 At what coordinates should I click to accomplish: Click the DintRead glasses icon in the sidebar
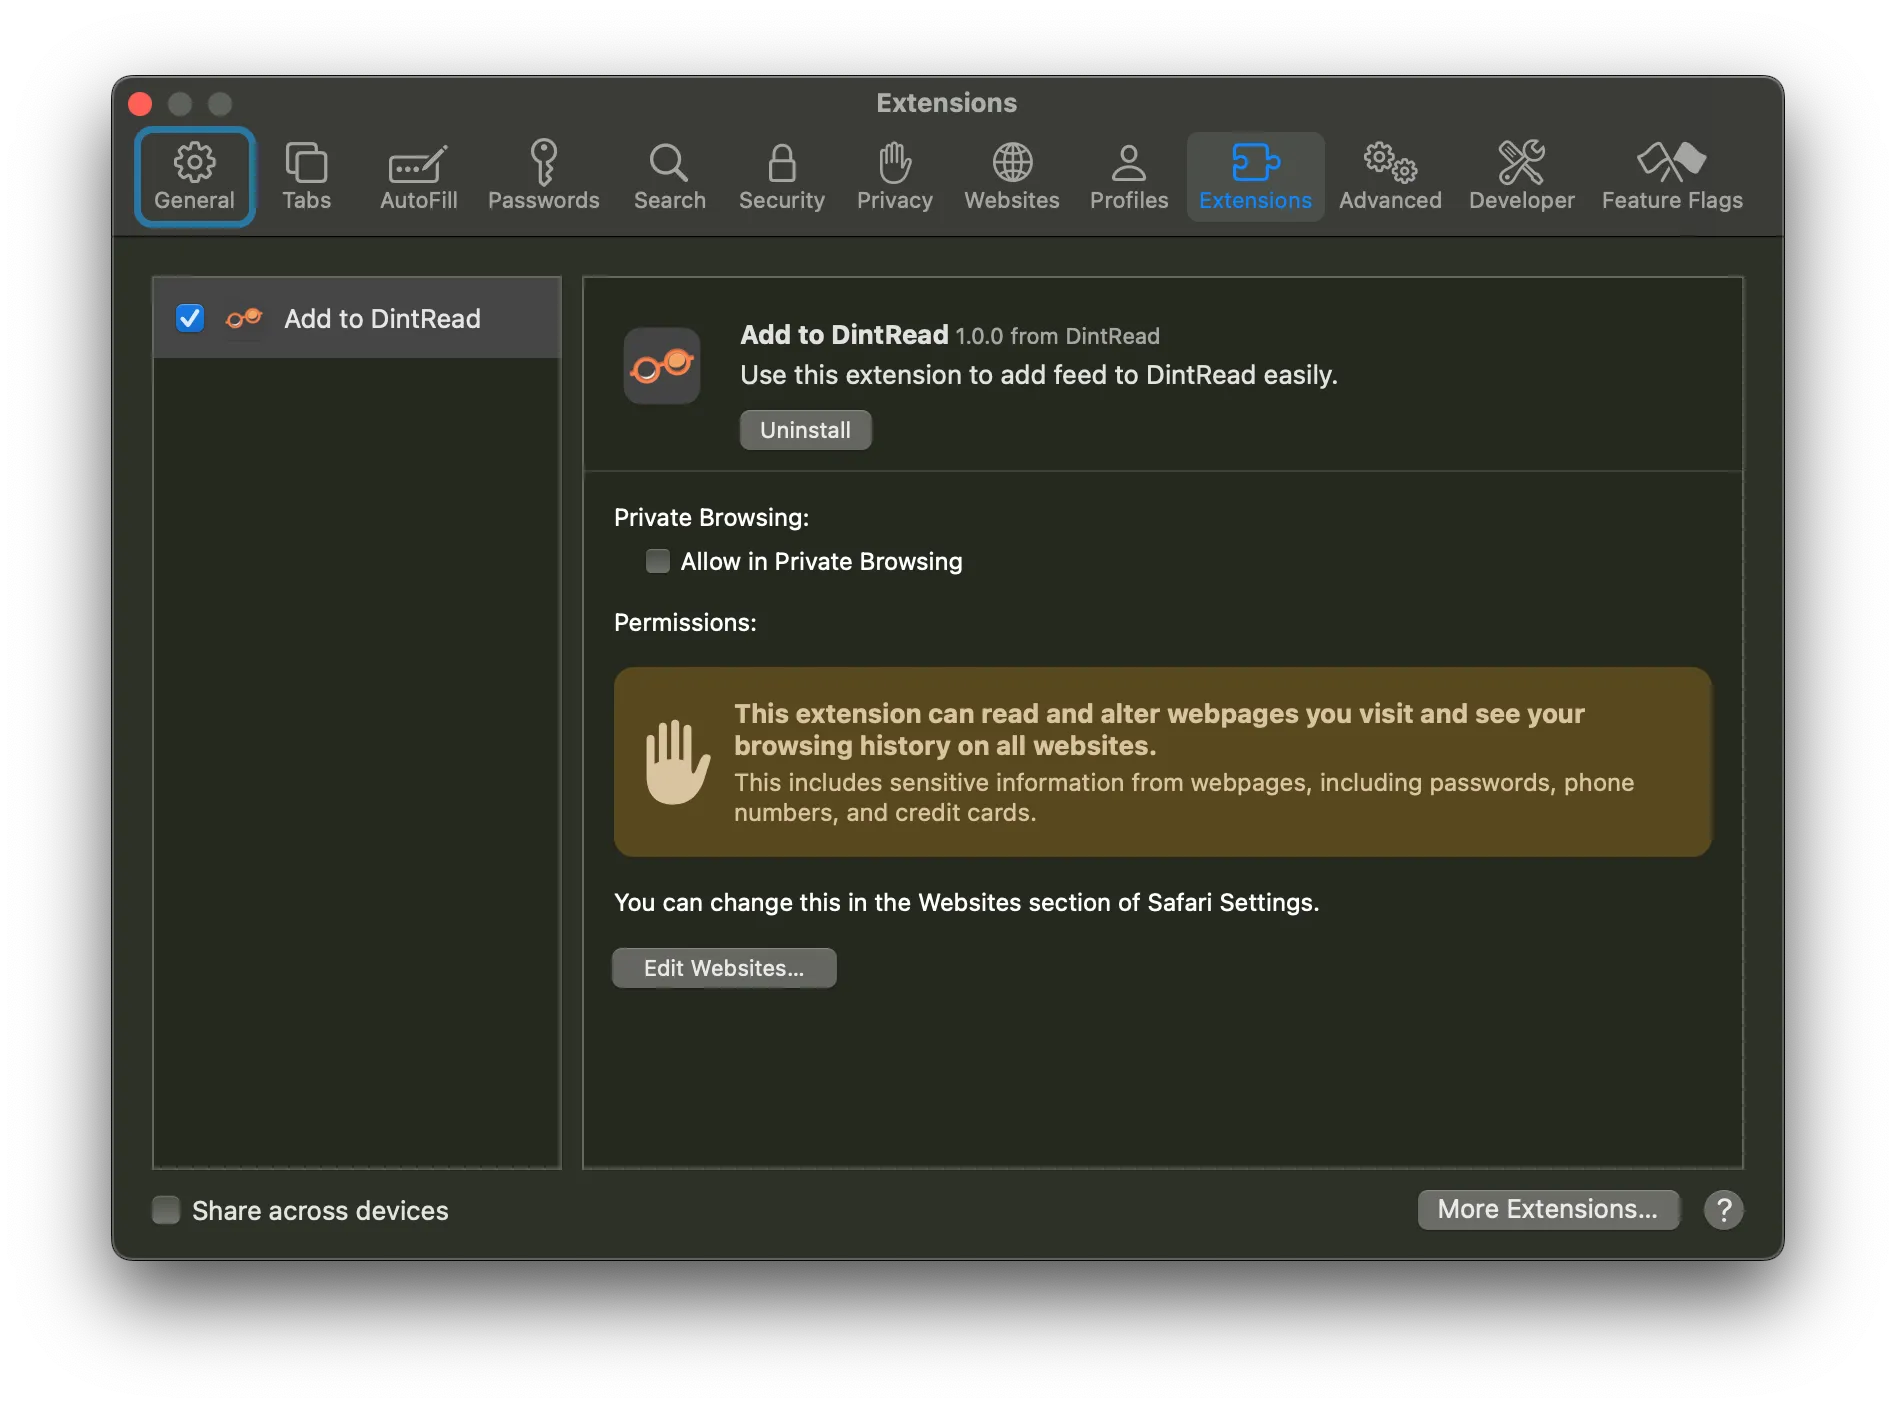[243, 319]
